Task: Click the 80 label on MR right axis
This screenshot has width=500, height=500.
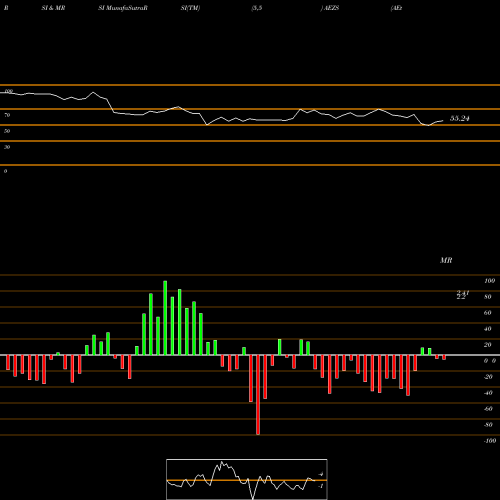Action: [x=488, y=297]
